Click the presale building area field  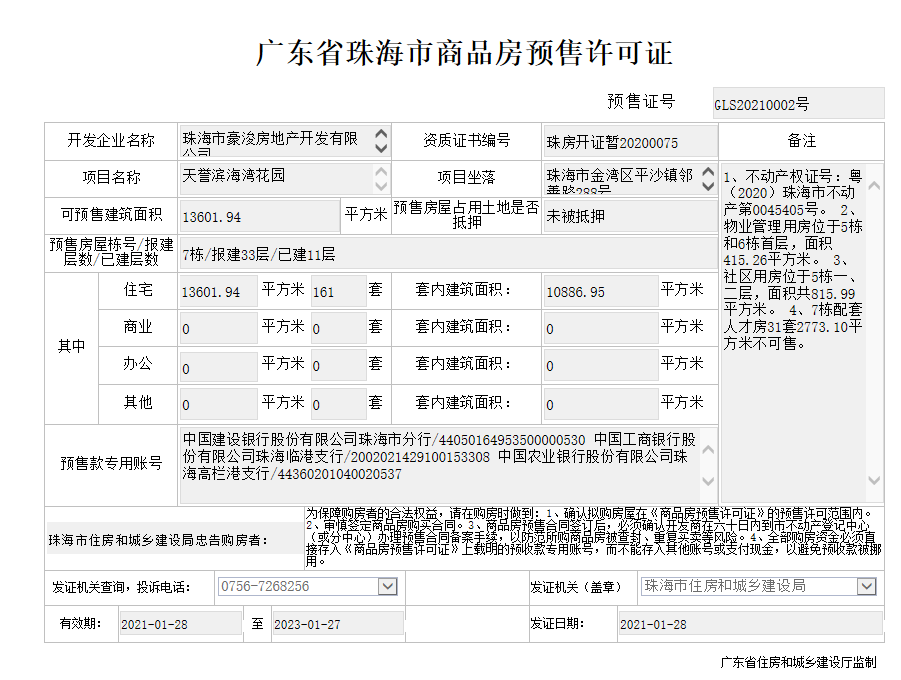[259, 216]
